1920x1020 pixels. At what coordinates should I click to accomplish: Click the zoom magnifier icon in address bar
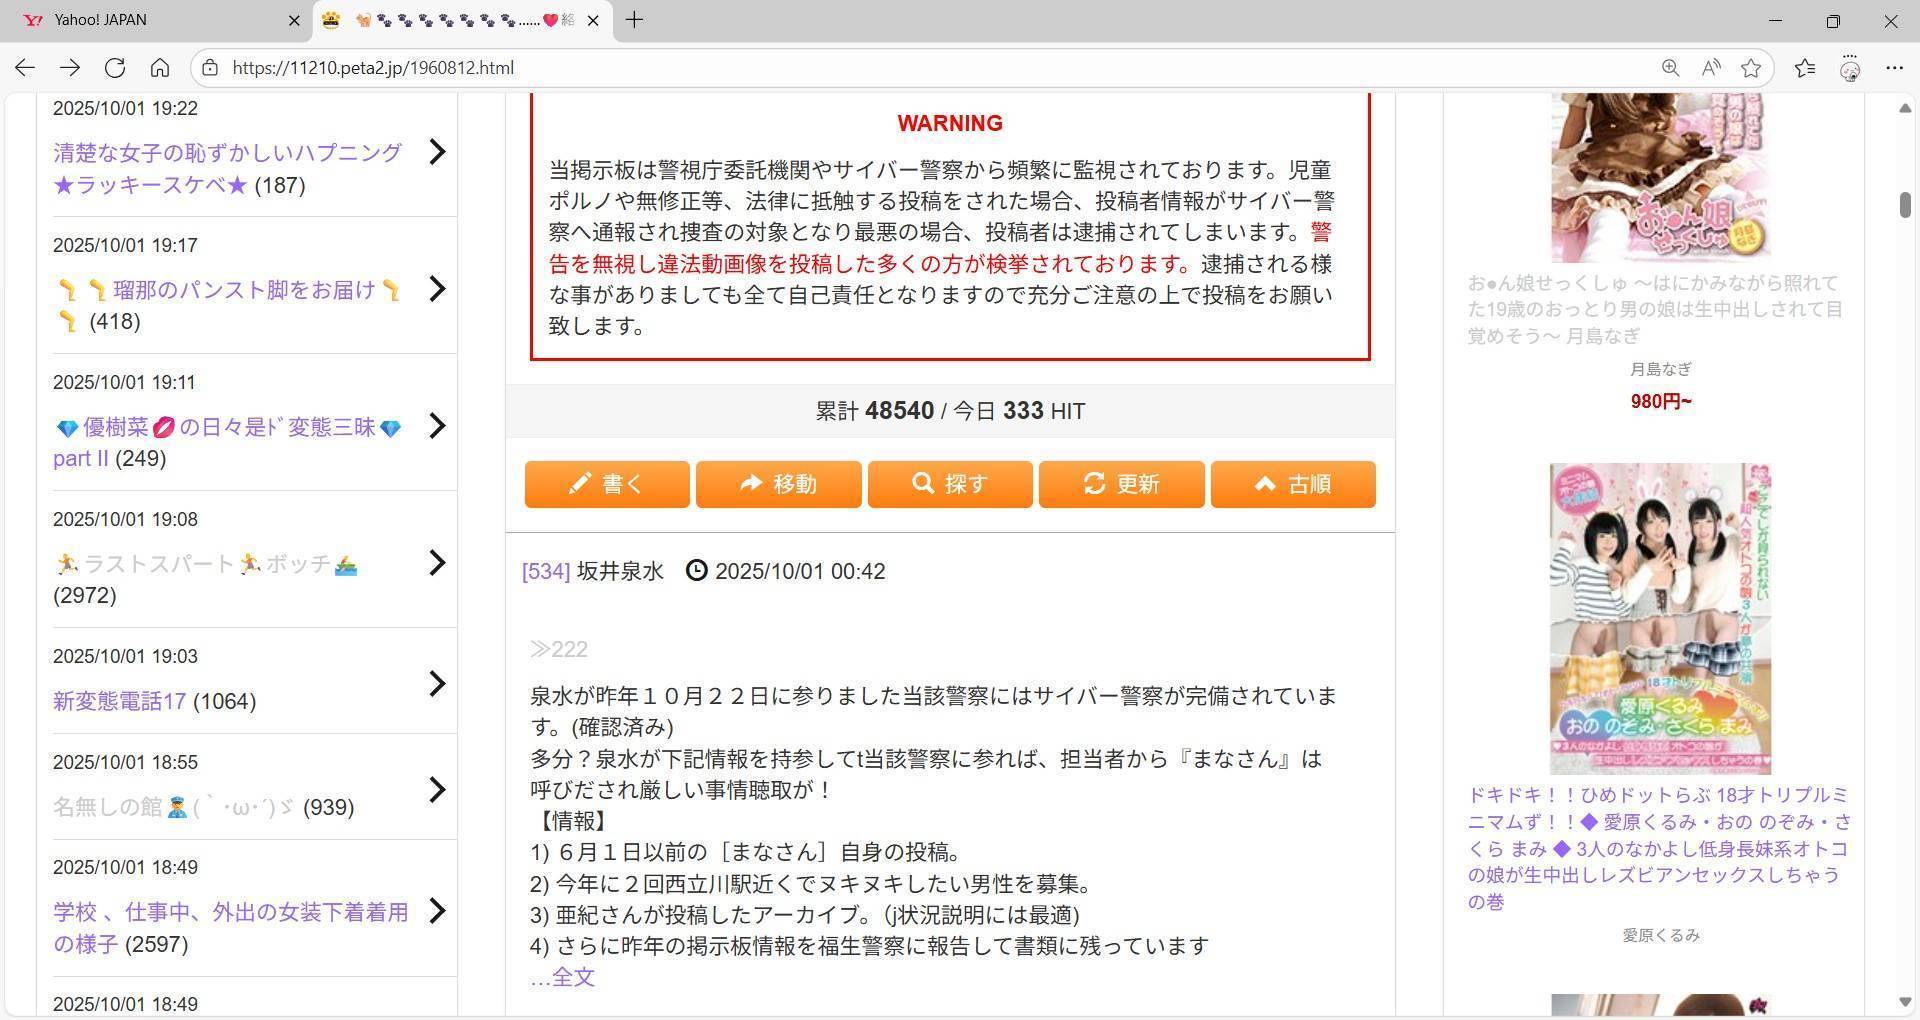pos(1670,68)
